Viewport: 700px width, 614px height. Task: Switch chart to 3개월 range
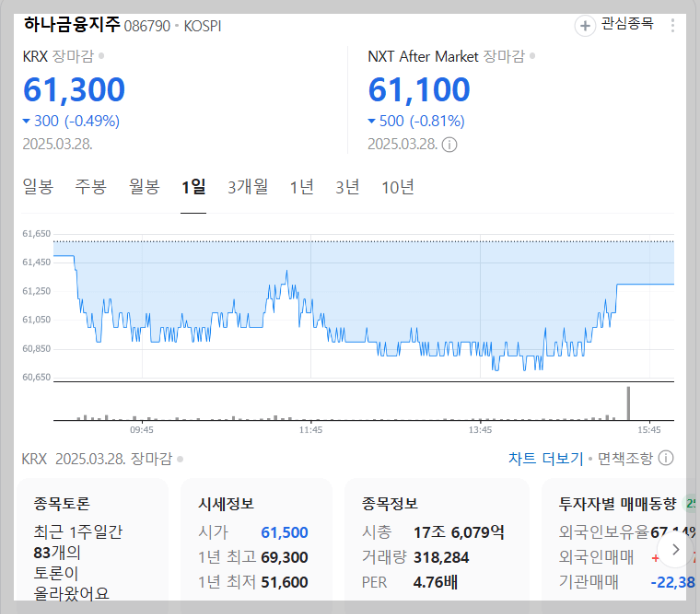248,187
